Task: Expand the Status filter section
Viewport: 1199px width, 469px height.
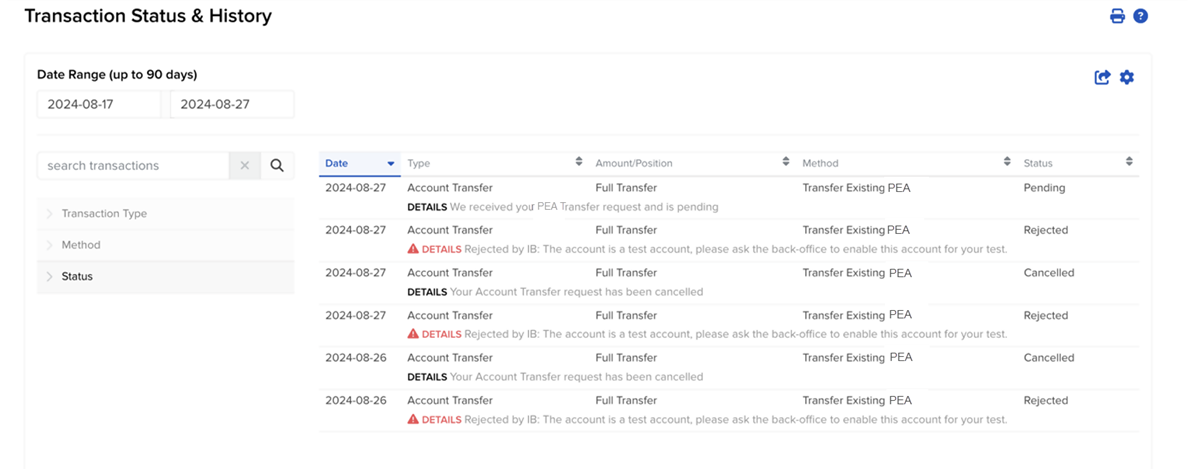Action: click(x=77, y=276)
